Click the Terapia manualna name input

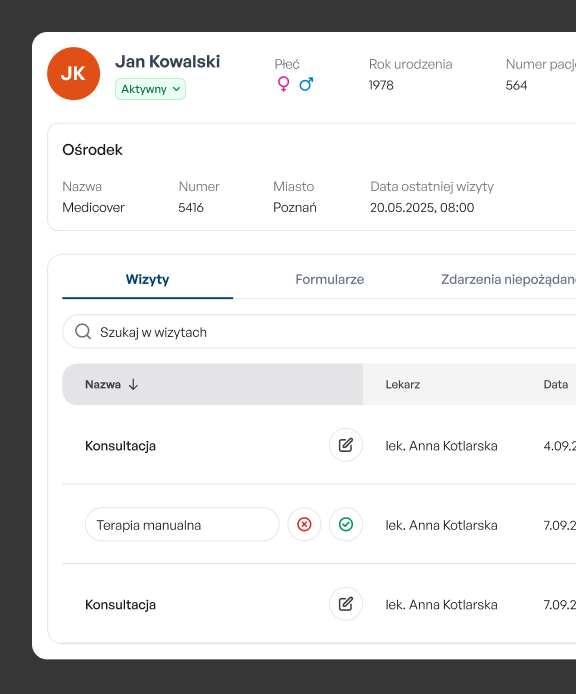click(x=182, y=524)
